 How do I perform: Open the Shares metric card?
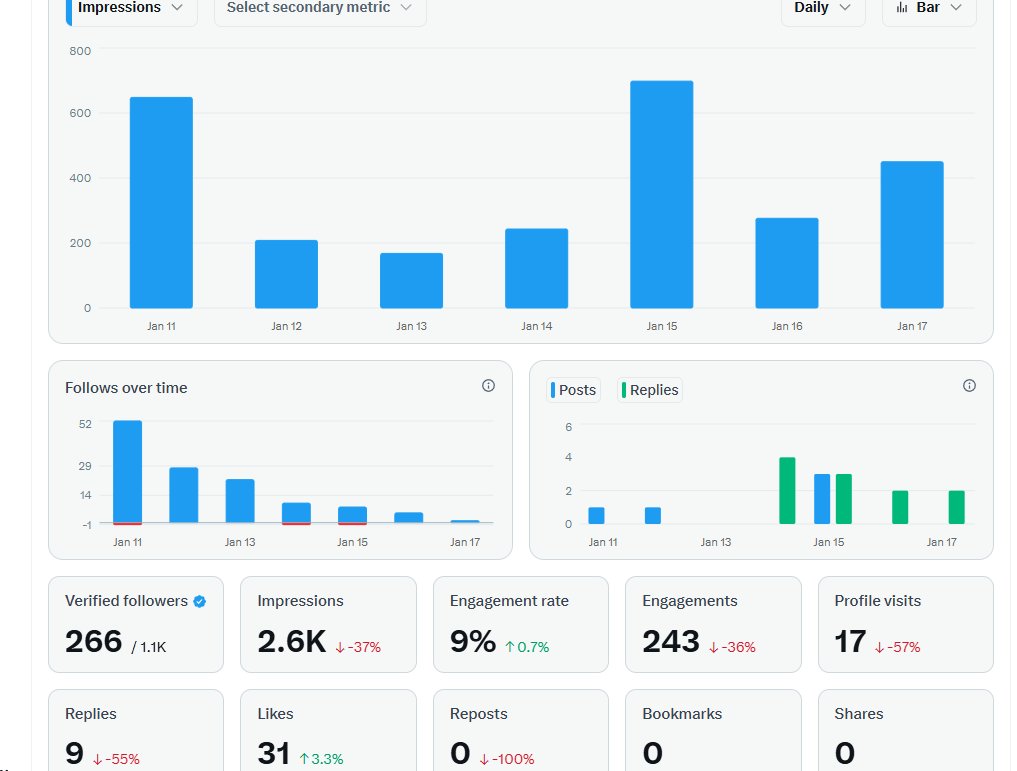coord(906,730)
